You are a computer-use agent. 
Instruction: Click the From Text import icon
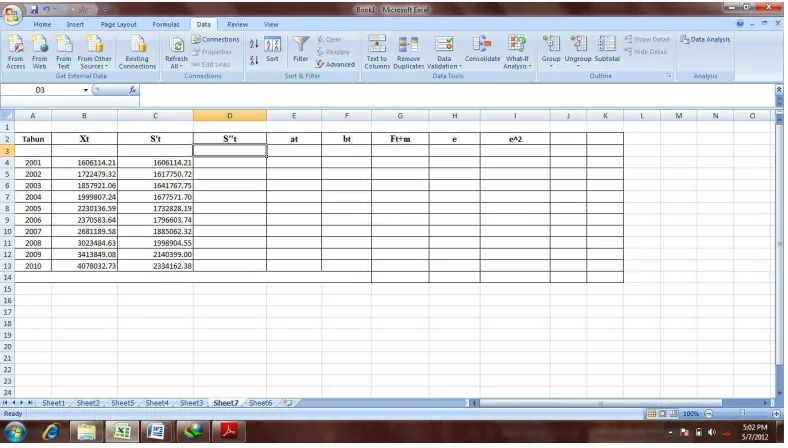pyautogui.click(x=64, y=52)
